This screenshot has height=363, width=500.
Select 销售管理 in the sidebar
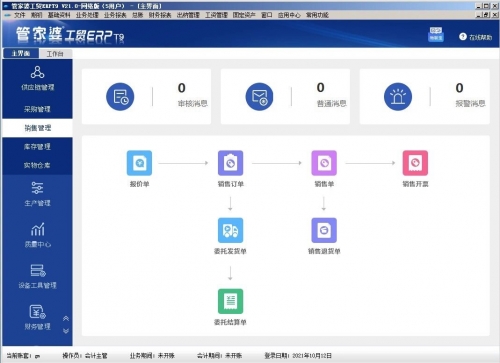[37, 128]
